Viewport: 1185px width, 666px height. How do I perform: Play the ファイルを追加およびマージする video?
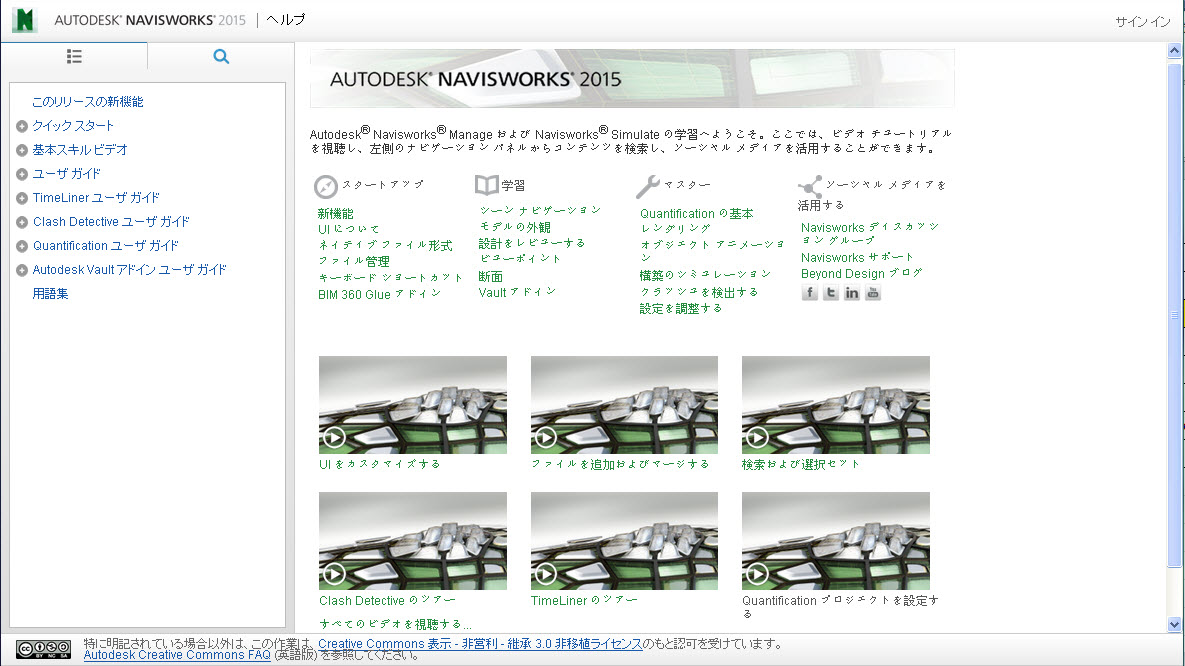coord(624,404)
